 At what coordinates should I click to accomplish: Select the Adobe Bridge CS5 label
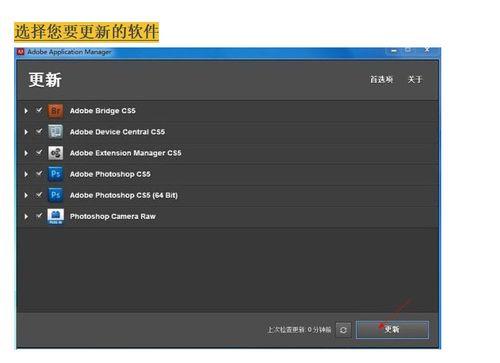(x=103, y=111)
